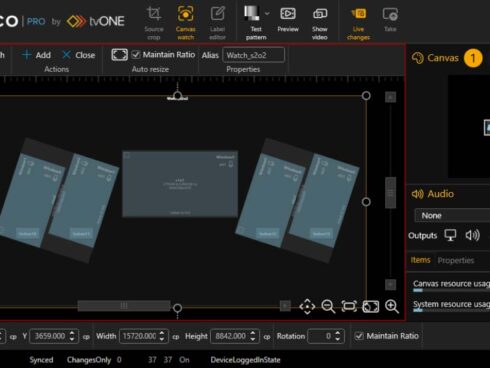Click the Width stepper arrows

click(x=162, y=336)
